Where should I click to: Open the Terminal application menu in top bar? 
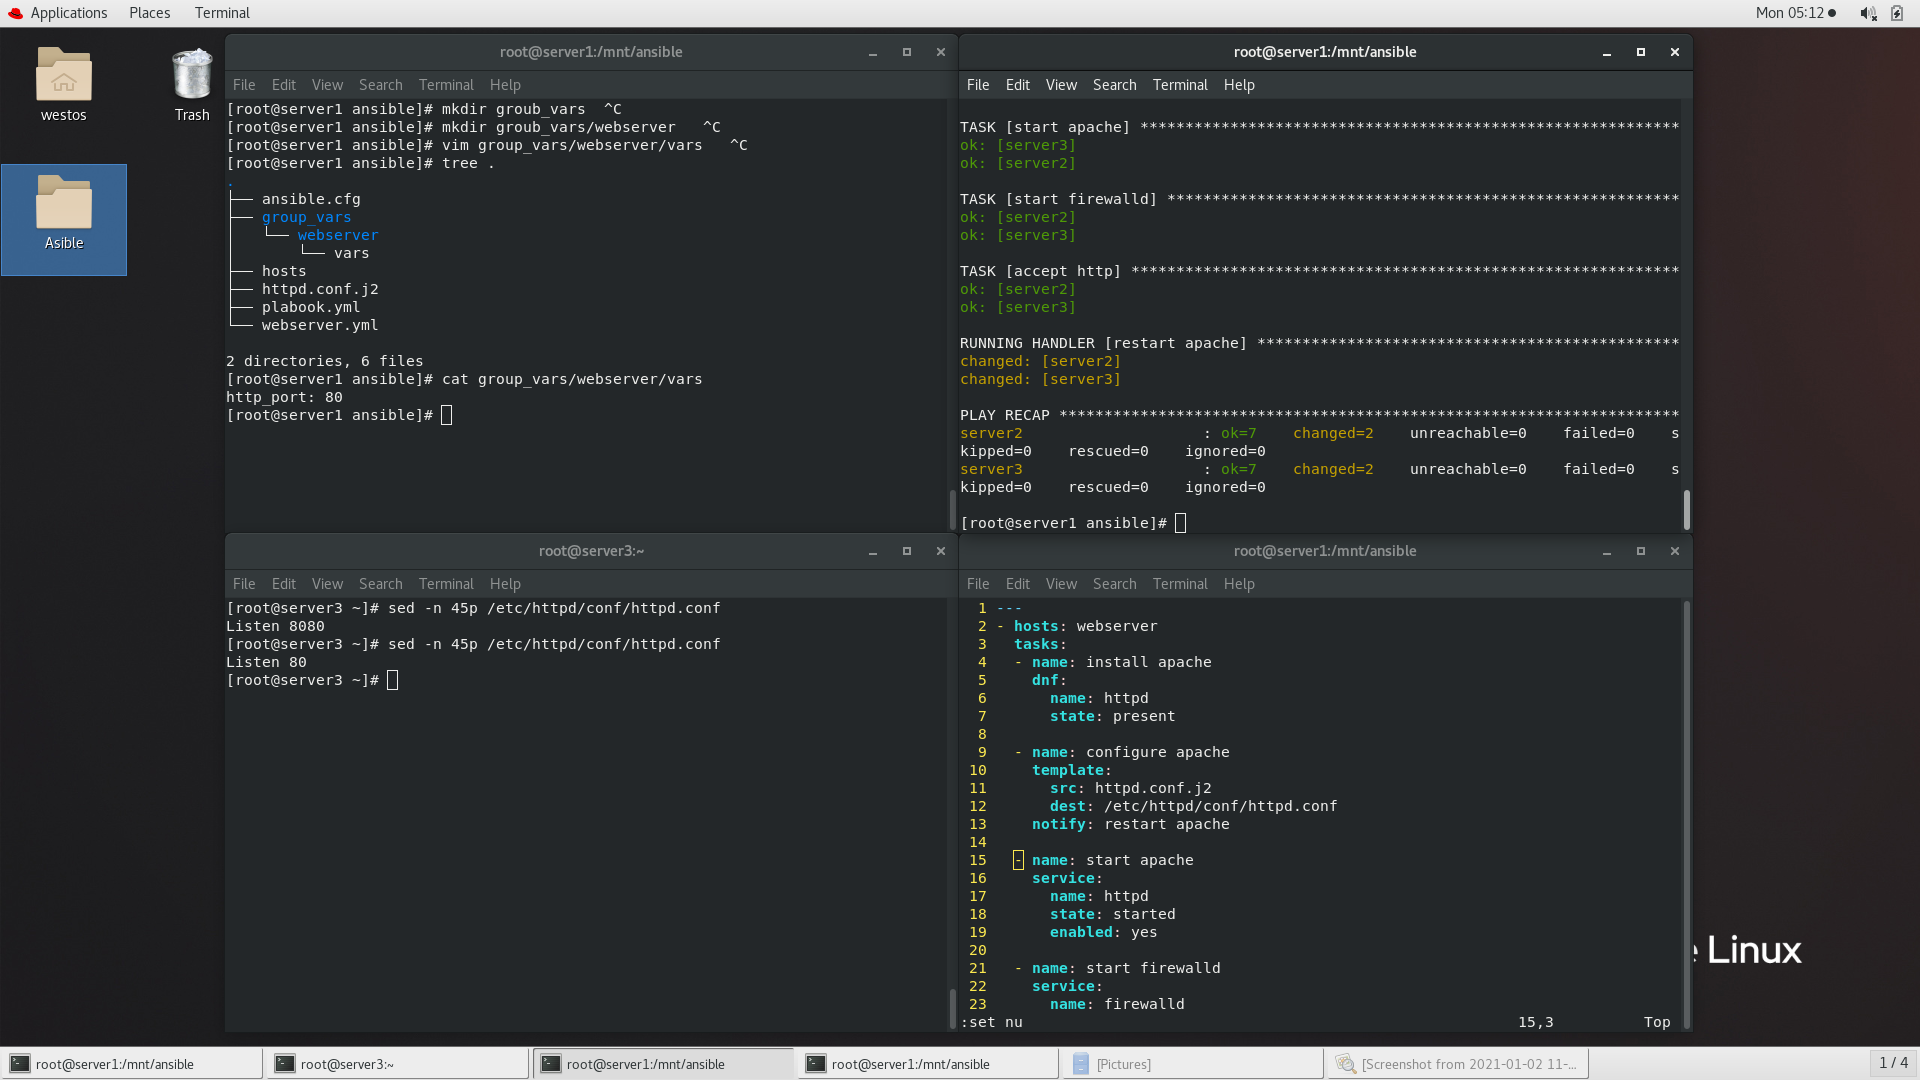click(x=222, y=13)
